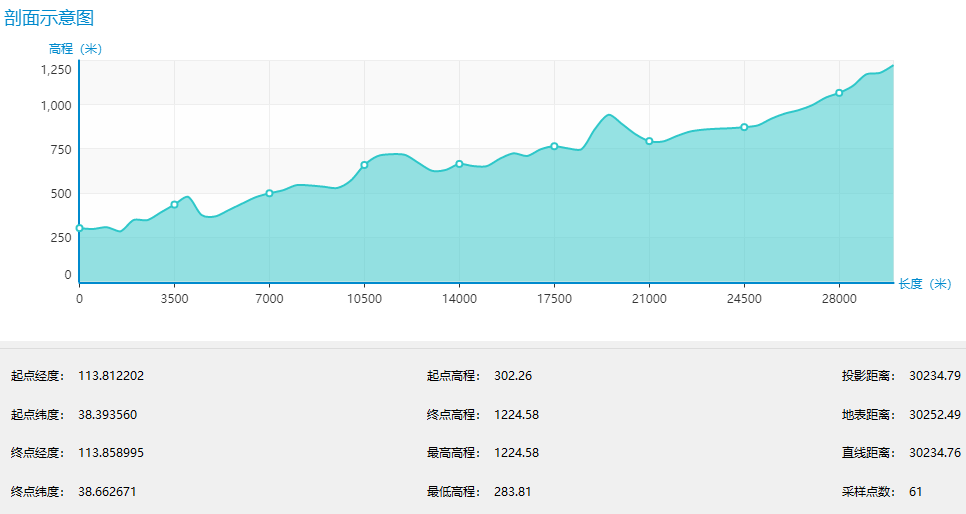
Task: Click the curve marker at 14000 meters
Action: pos(459,164)
